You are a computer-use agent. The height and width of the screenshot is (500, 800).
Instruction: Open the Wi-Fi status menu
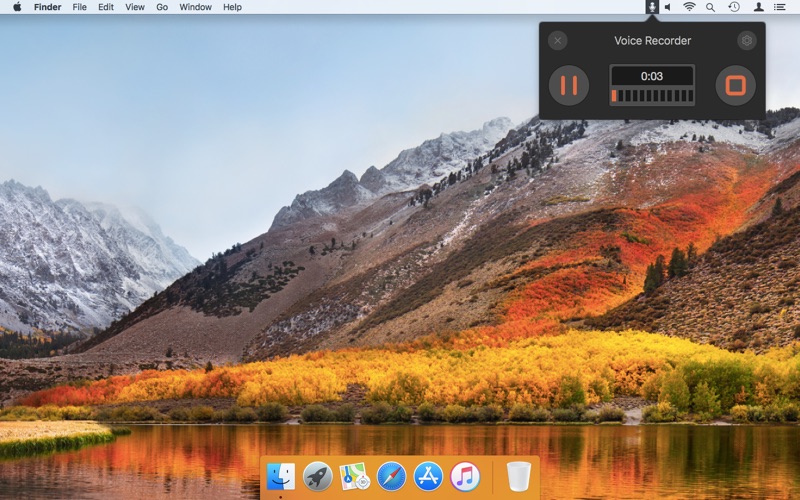689,7
